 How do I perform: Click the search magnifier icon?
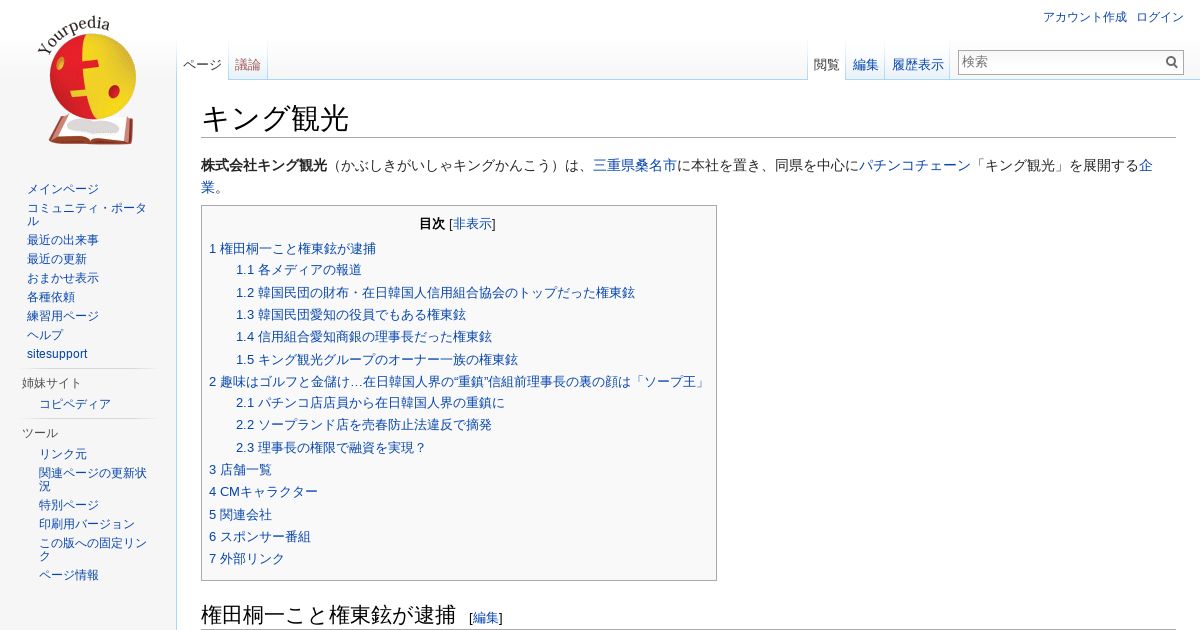click(x=1172, y=62)
